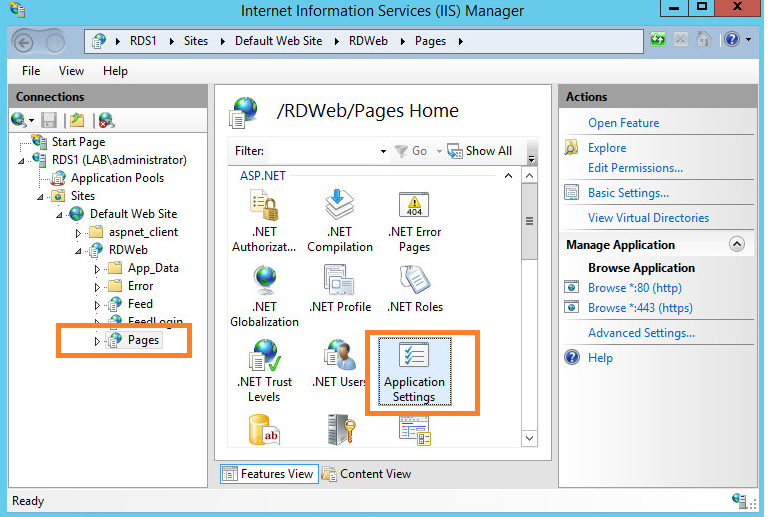The width and height of the screenshot is (773, 517).
Task: Click RDWeb in the address breadcrumb
Action: [368, 41]
